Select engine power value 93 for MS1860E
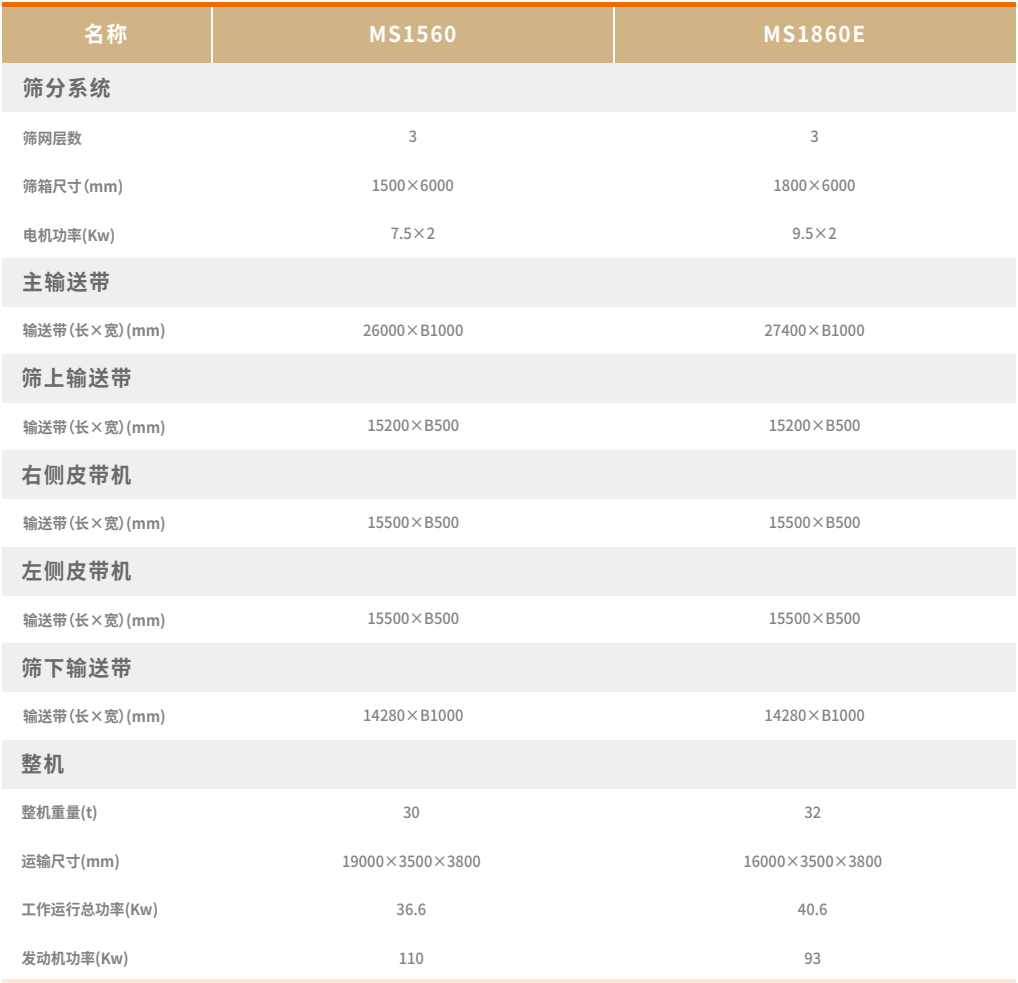Image resolution: width=1018 pixels, height=983 pixels. 812,956
